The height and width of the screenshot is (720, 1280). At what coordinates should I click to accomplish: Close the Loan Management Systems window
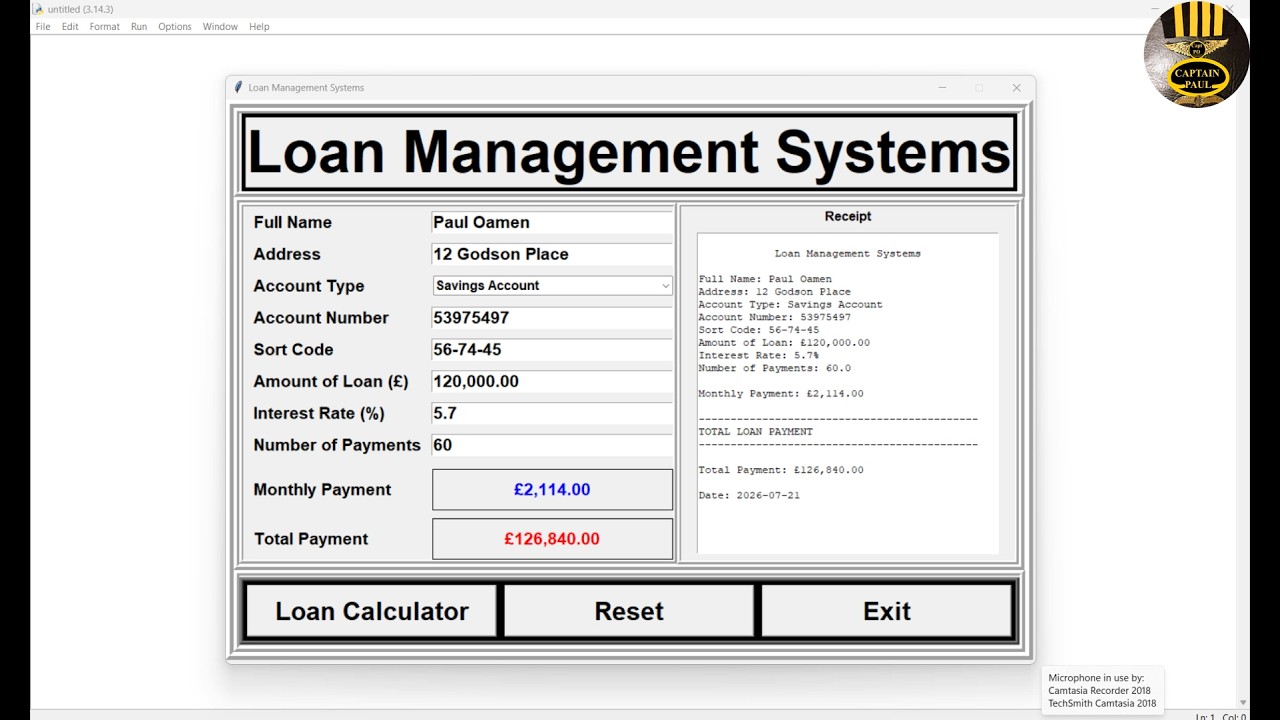tap(1016, 88)
